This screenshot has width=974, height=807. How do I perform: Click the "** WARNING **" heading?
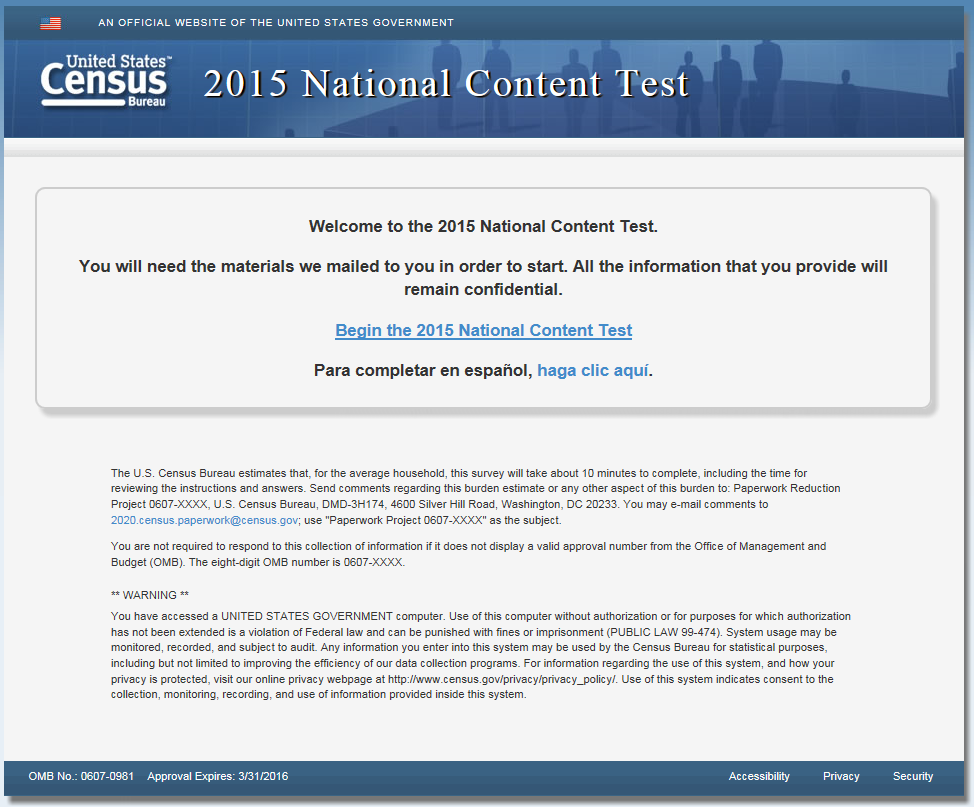click(x=150, y=595)
